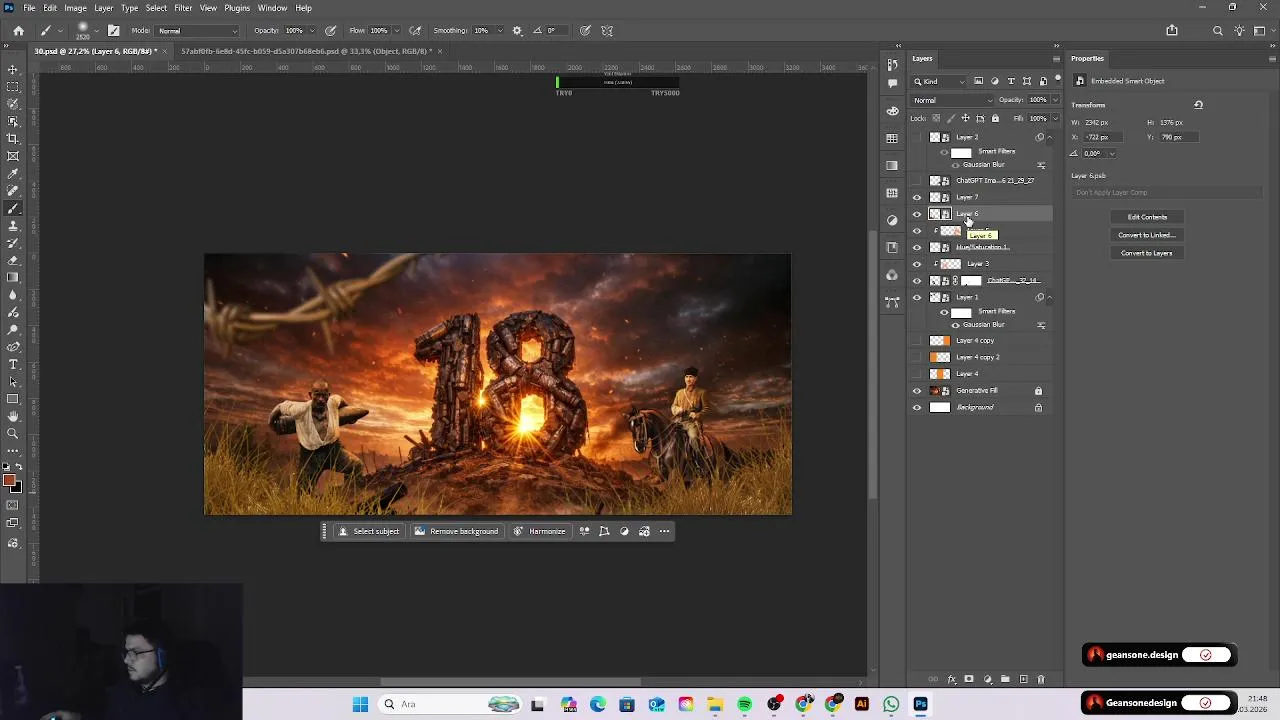Lock layer position with the move icon

[965, 118]
